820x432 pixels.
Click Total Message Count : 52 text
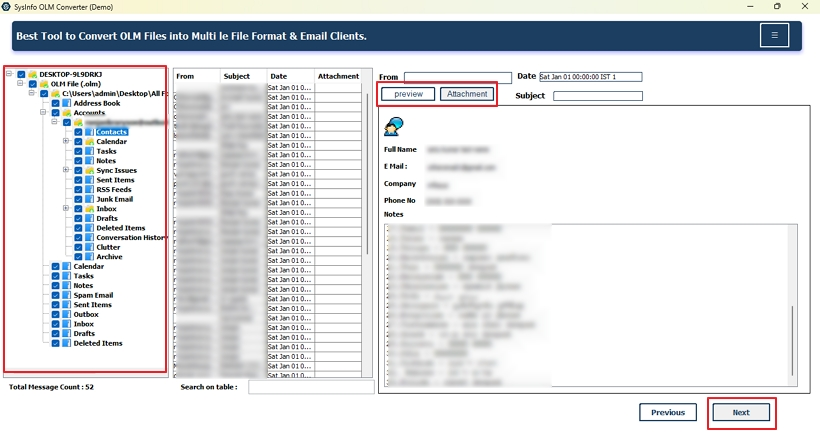click(x=51, y=387)
